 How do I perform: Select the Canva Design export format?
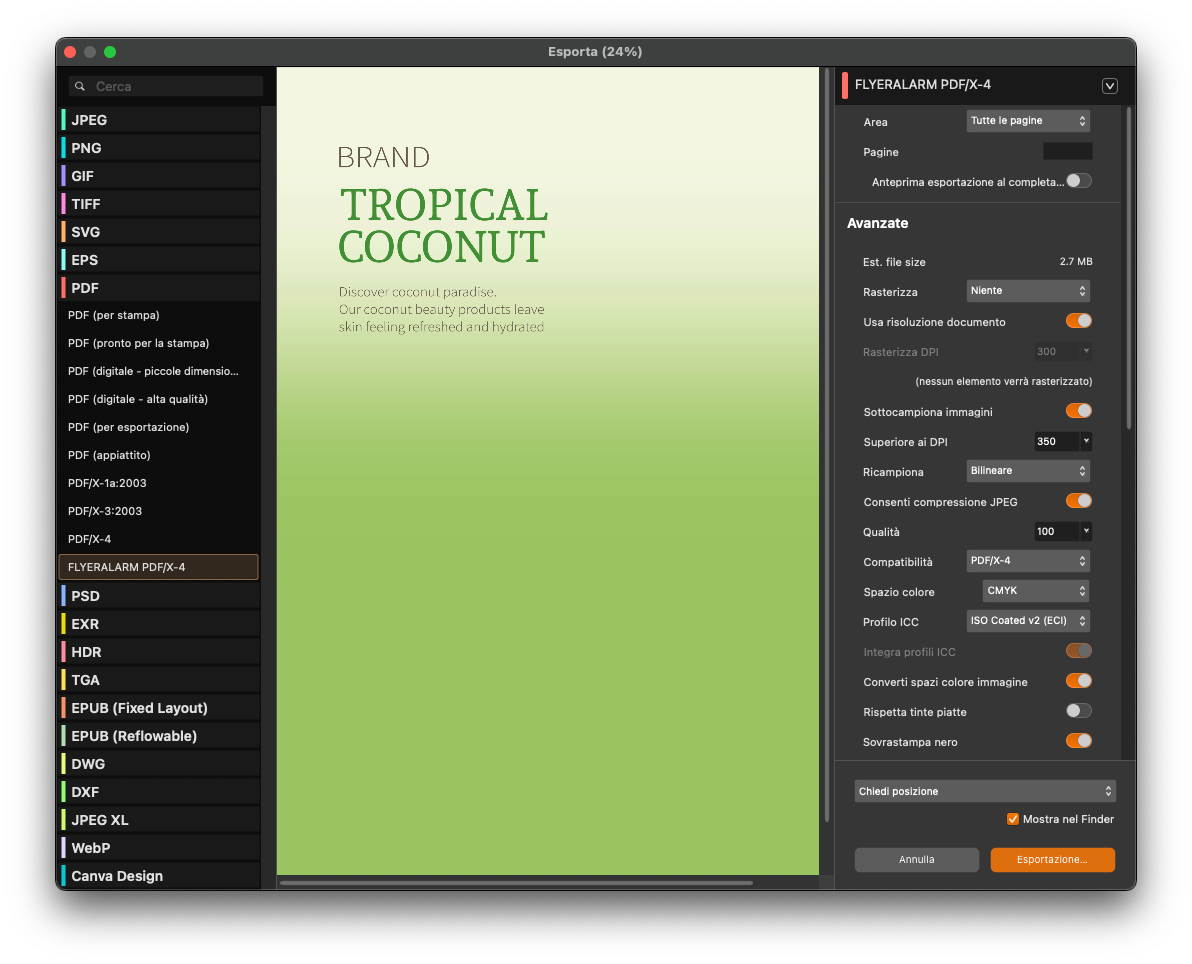[x=160, y=876]
